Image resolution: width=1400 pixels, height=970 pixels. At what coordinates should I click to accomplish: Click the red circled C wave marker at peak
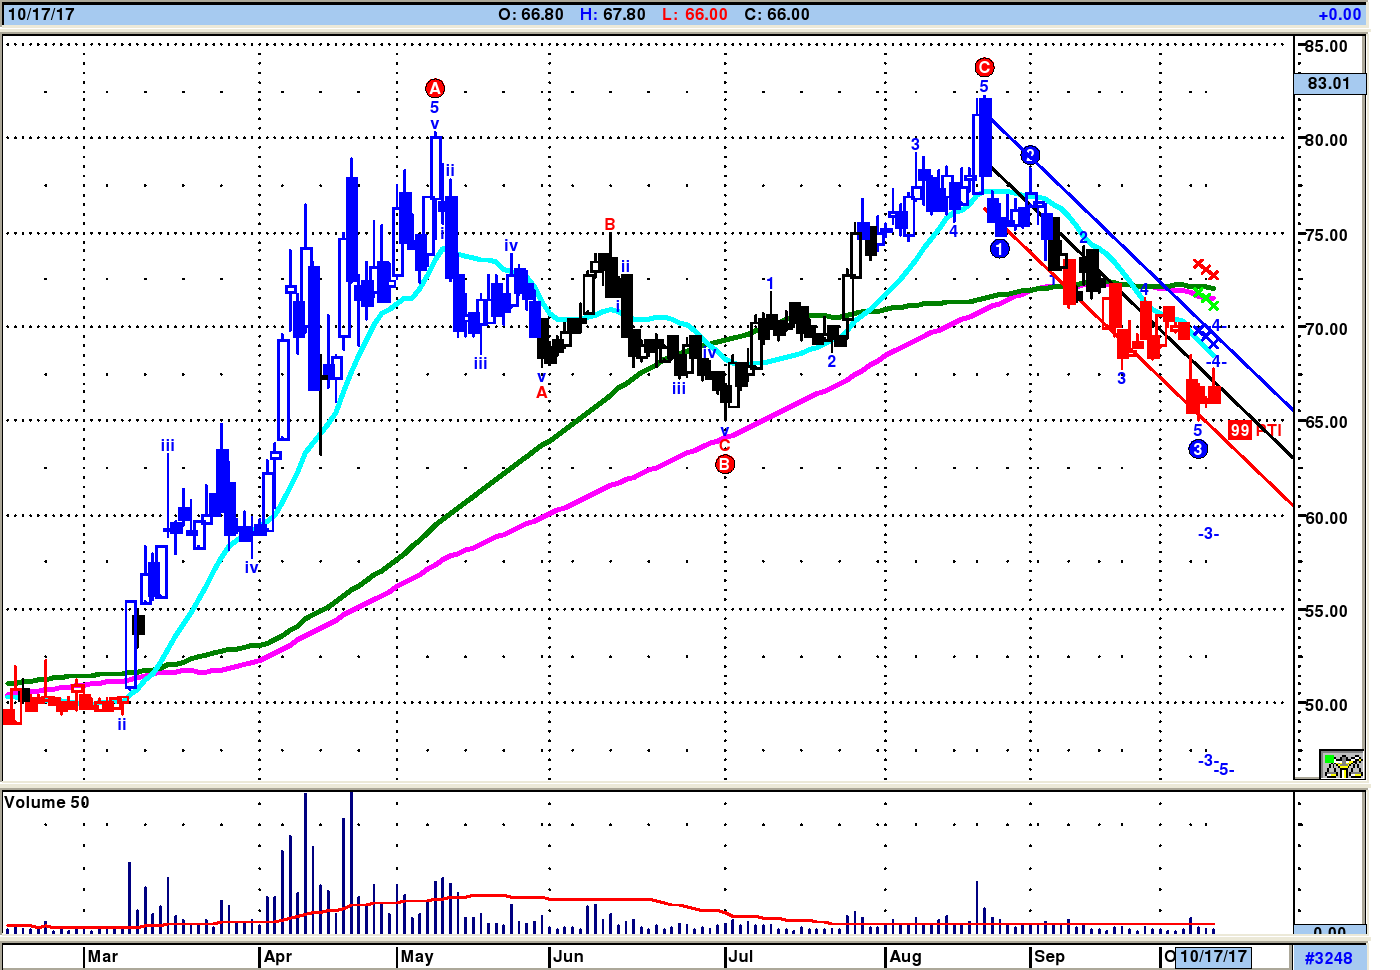pyautogui.click(x=984, y=67)
